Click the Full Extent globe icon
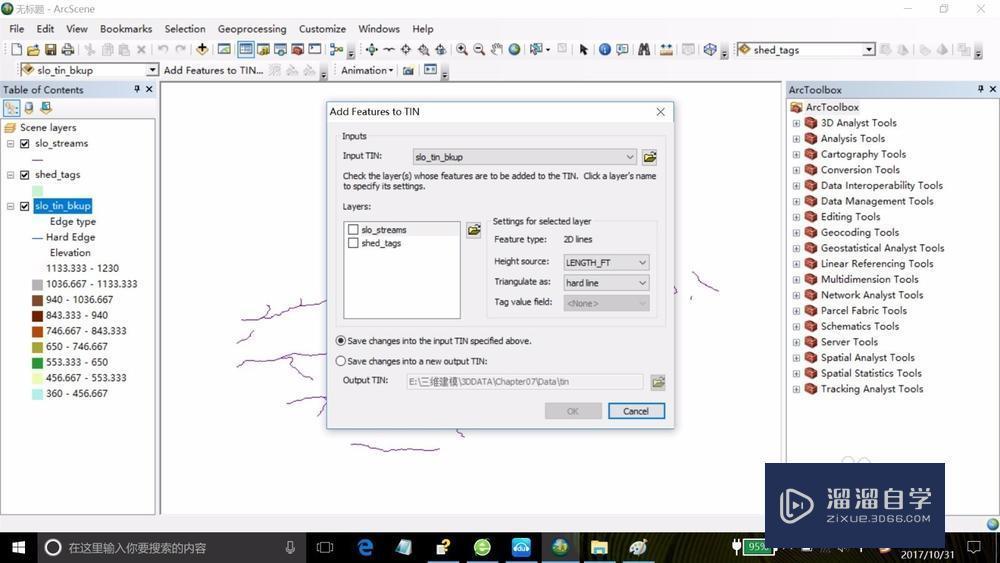Viewport: 1000px width, 563px height. pyautogui.click(x=514, y=49)
